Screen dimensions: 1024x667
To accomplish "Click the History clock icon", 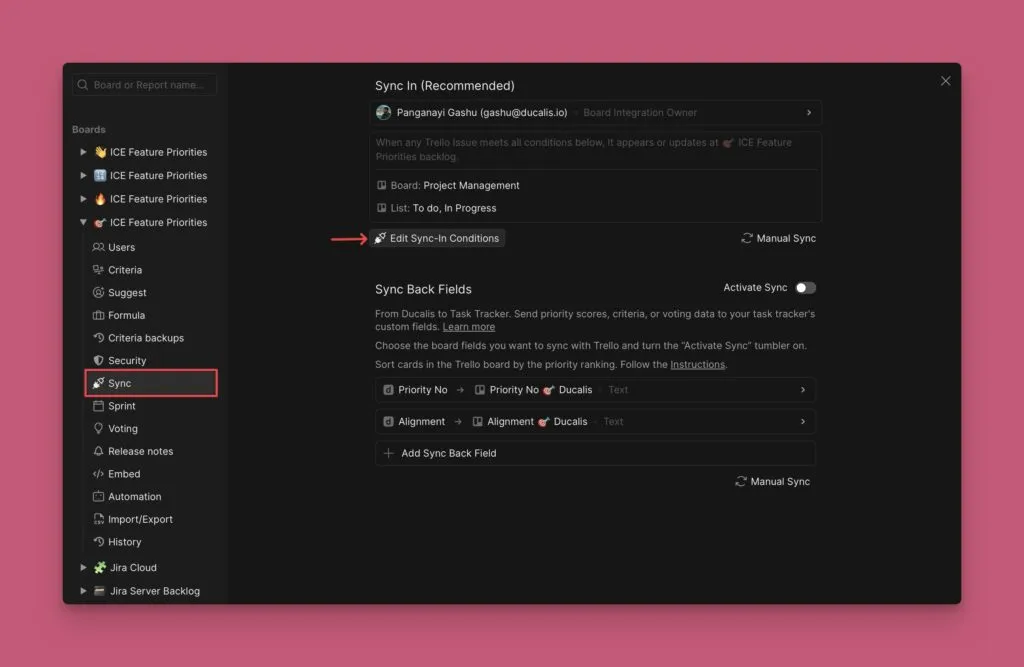I will tap(98, 542).
